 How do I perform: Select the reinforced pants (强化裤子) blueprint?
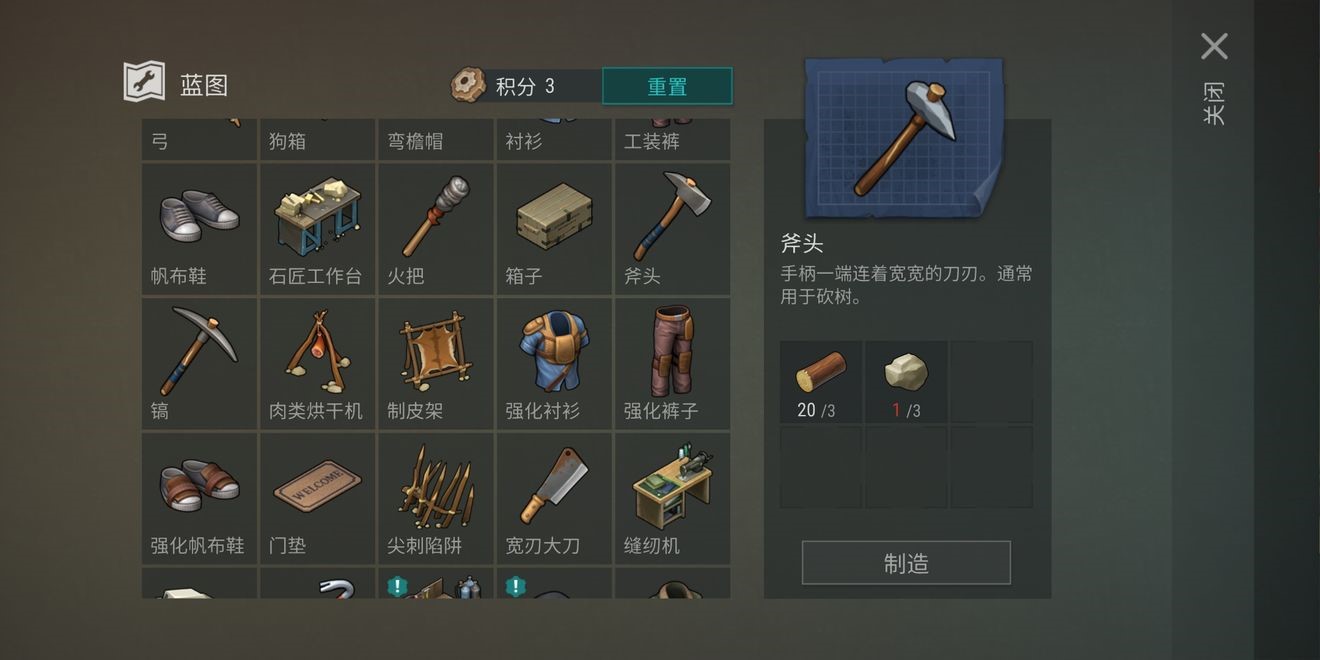pos(672,364)
